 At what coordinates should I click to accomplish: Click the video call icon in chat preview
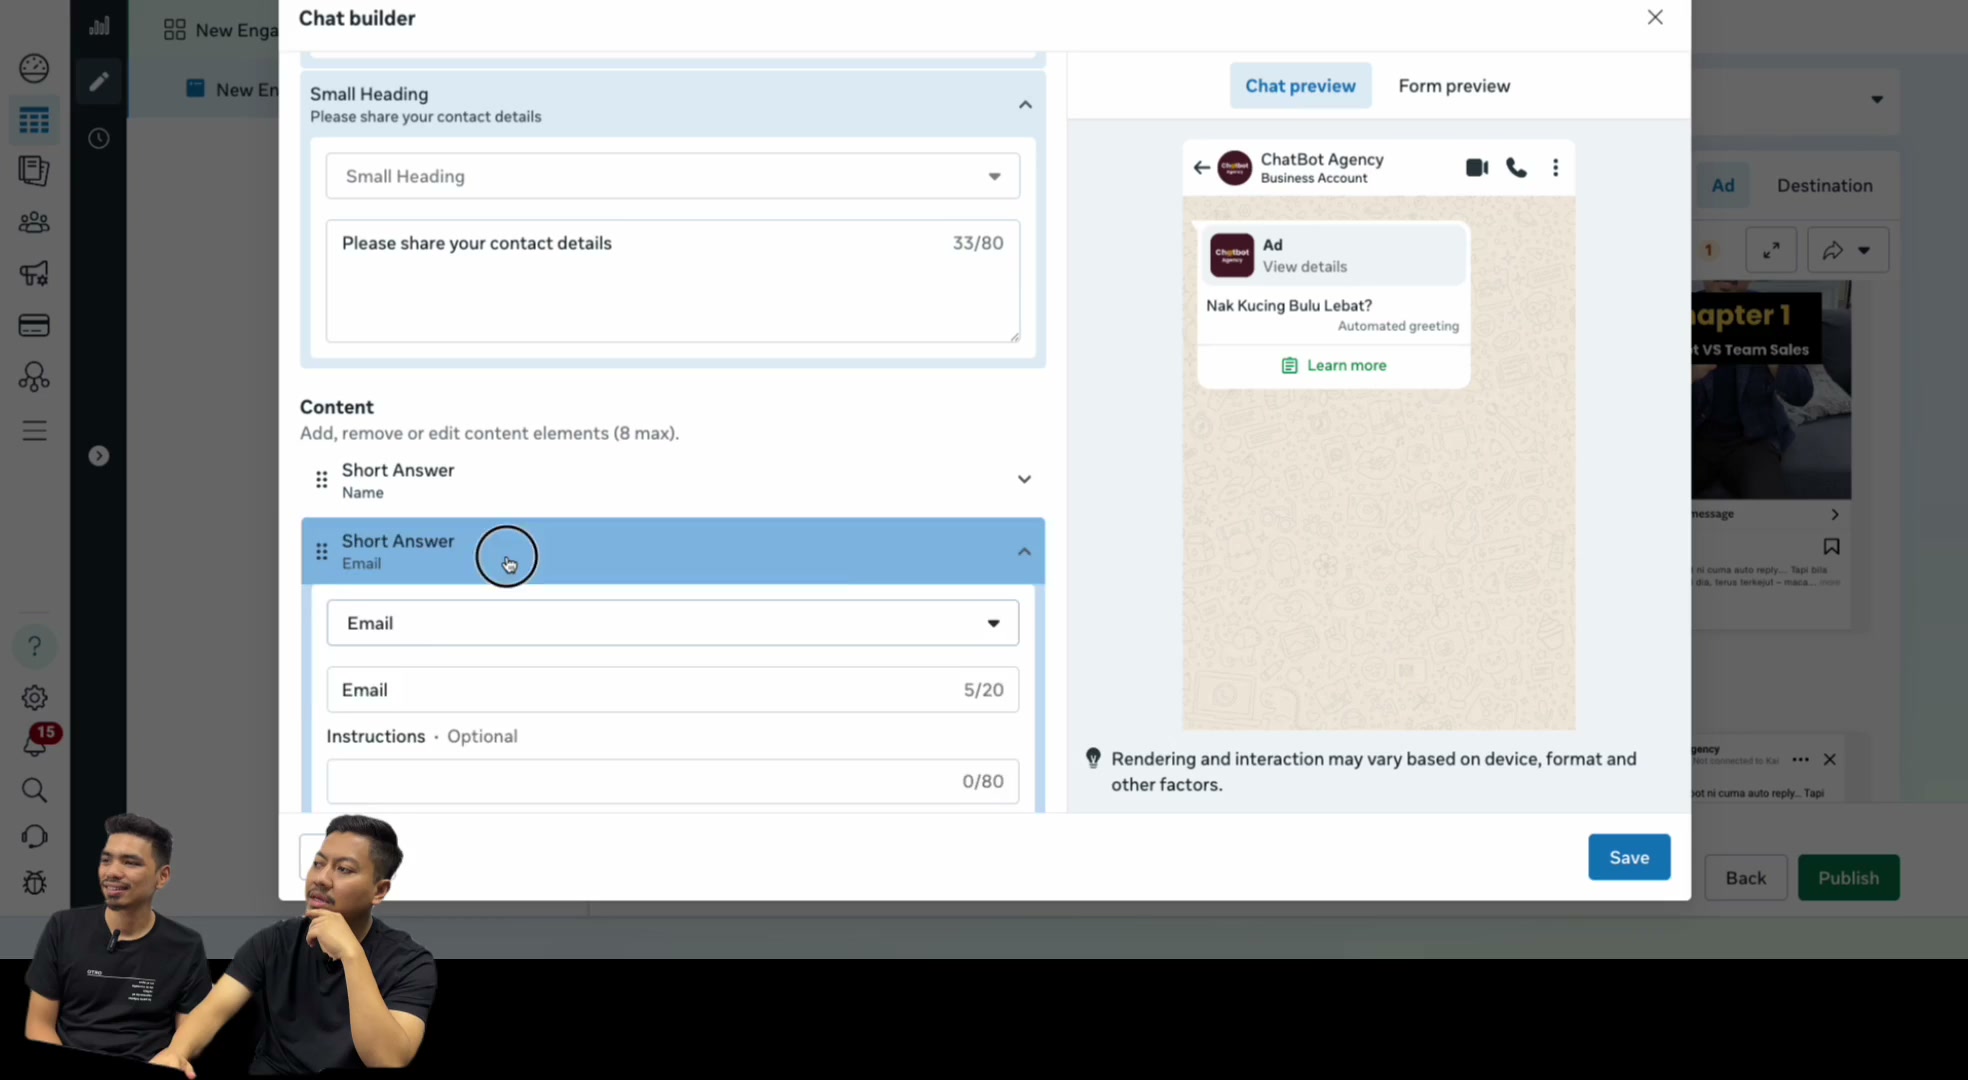(x=1477, y=167)
